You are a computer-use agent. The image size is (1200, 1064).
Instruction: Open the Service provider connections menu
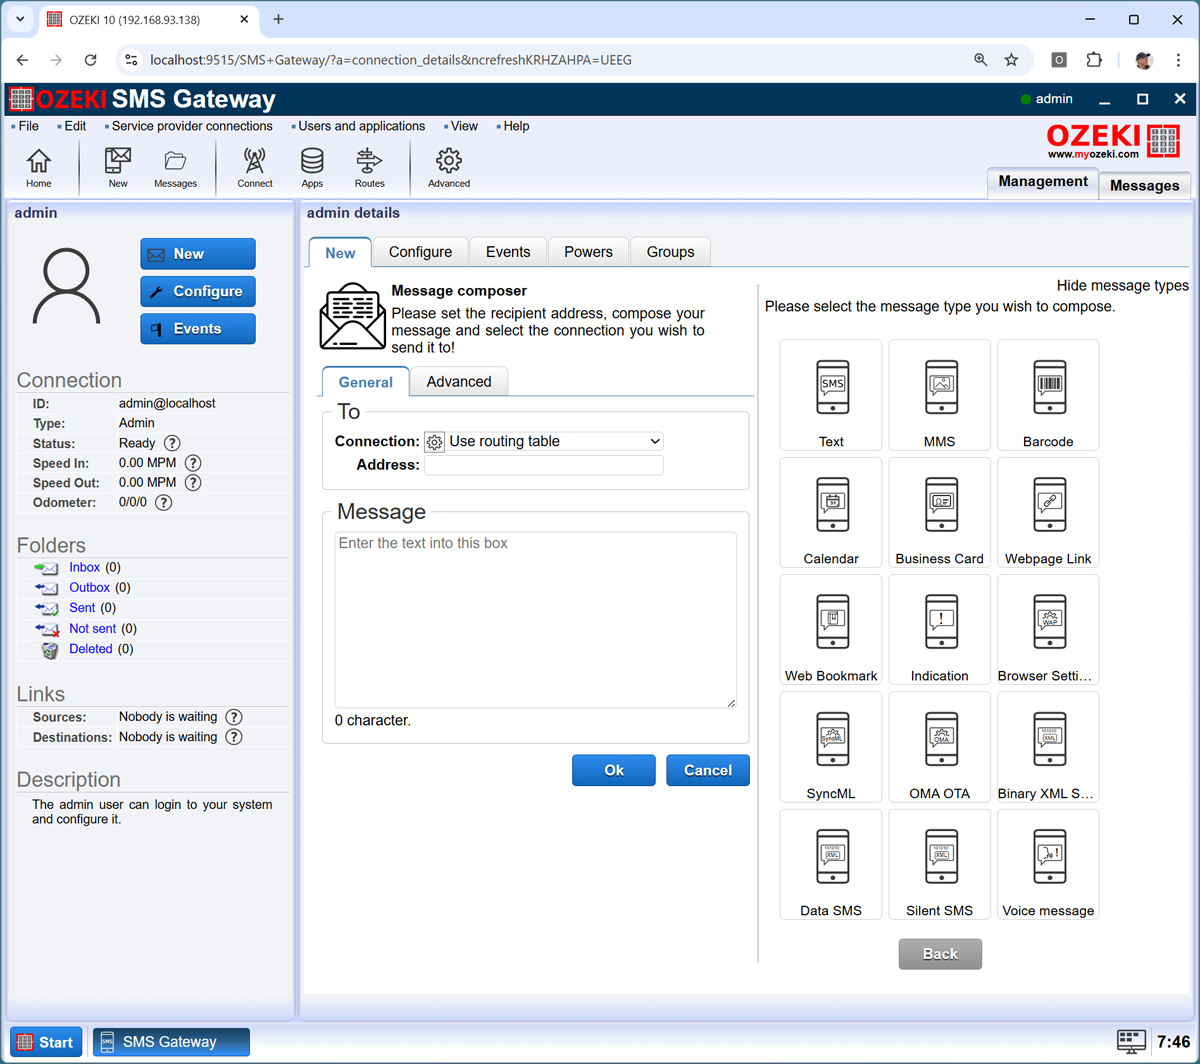tap(191, 126)
